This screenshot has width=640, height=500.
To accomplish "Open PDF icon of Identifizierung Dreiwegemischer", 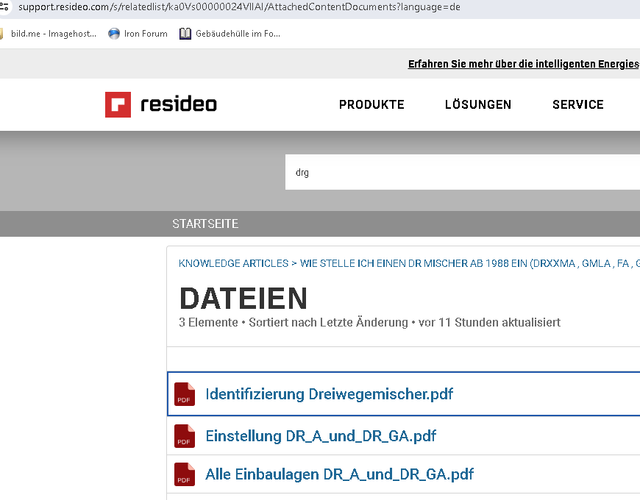I will coord(184,394).
